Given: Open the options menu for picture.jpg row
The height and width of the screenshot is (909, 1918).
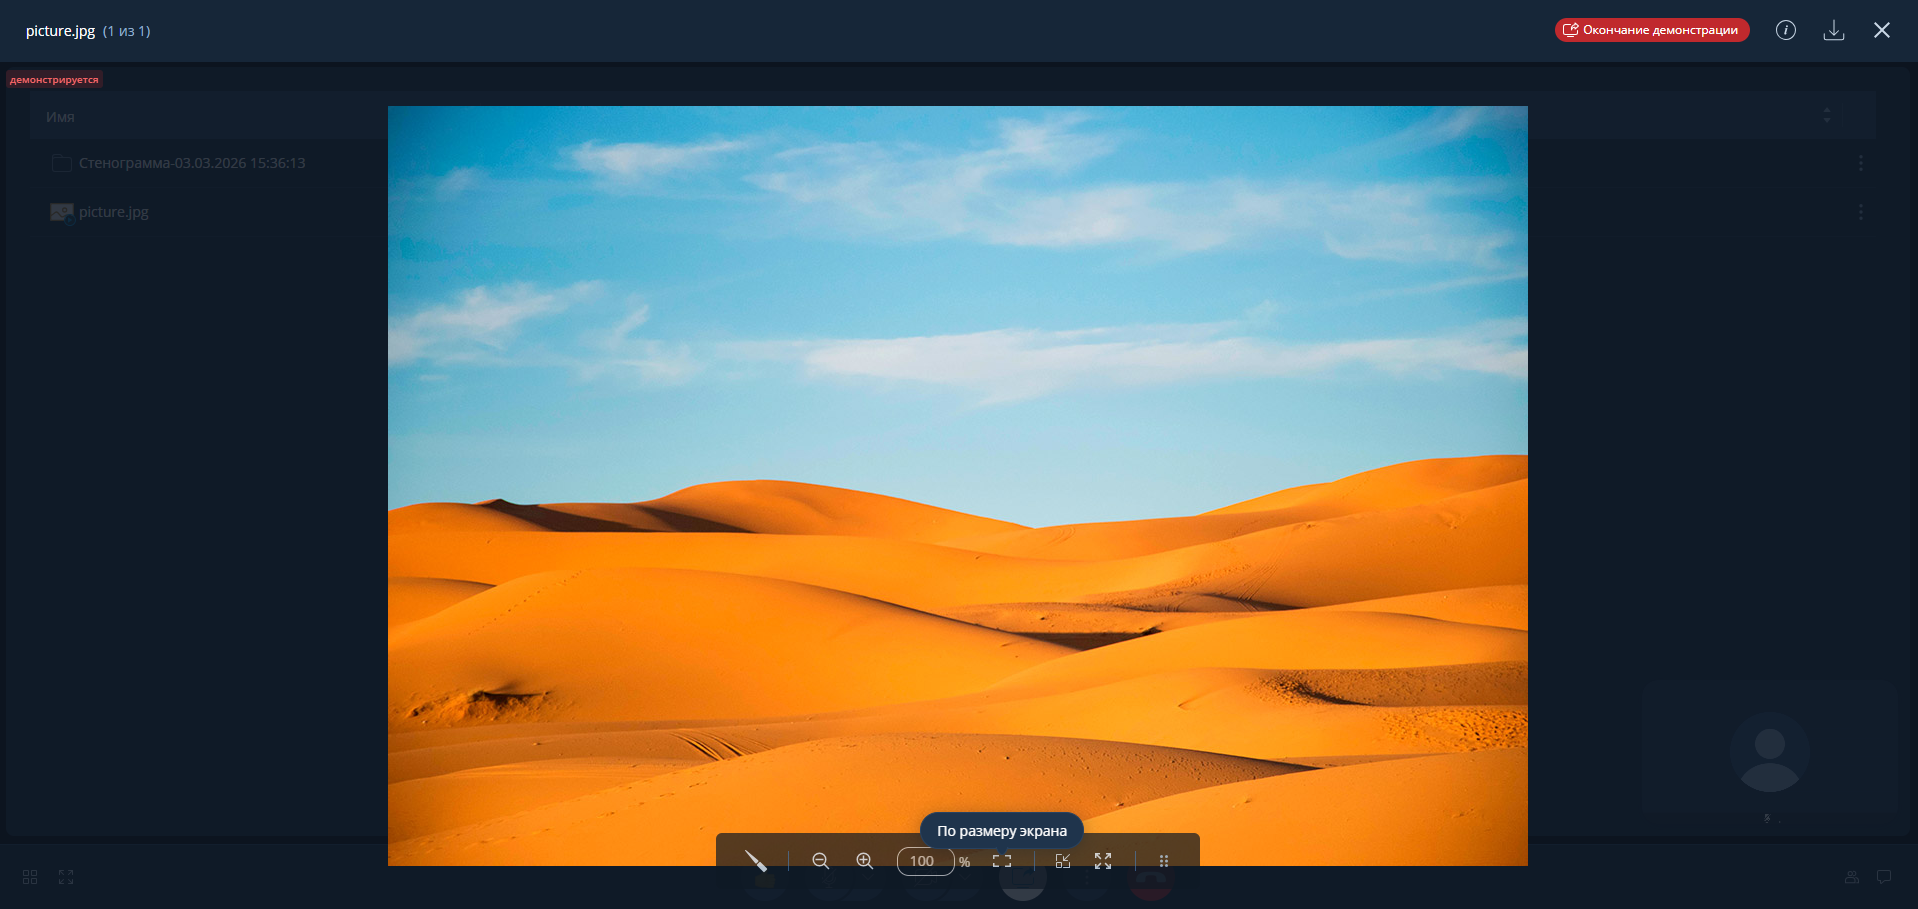Looking at the screenshot, I should (x=1860, y=212).
